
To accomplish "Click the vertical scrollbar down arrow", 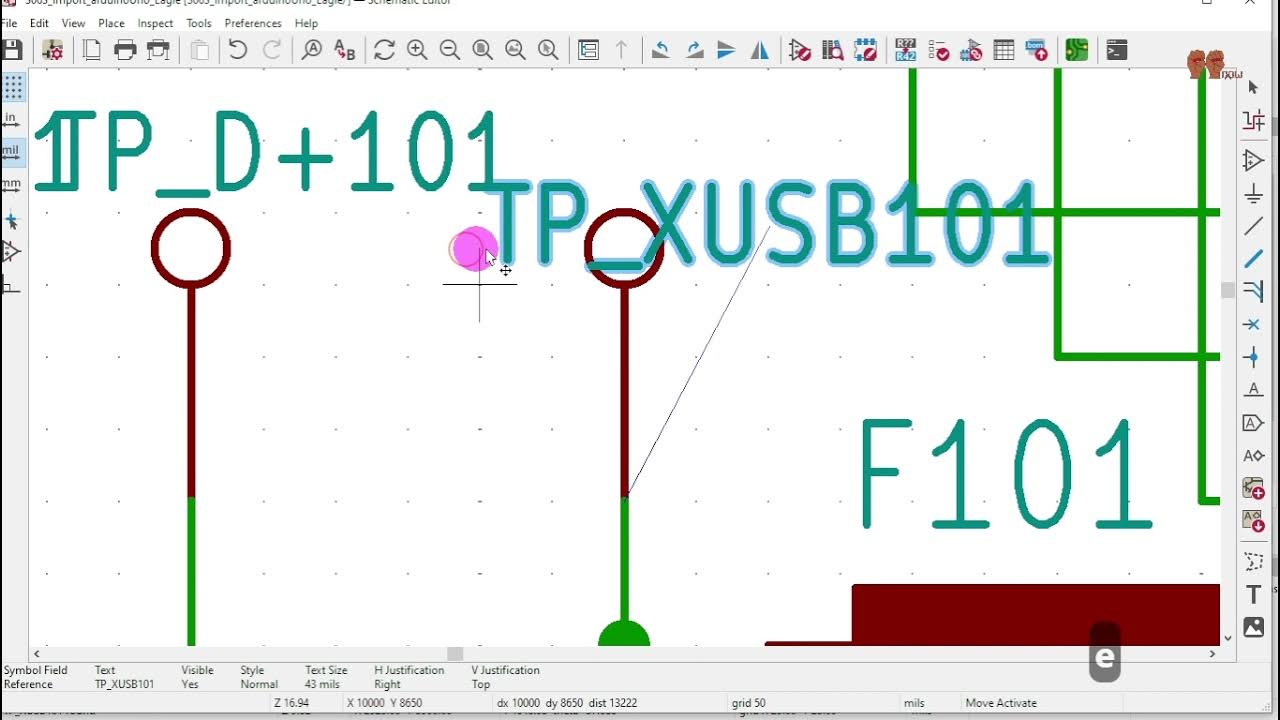I will coord(1228,638).
